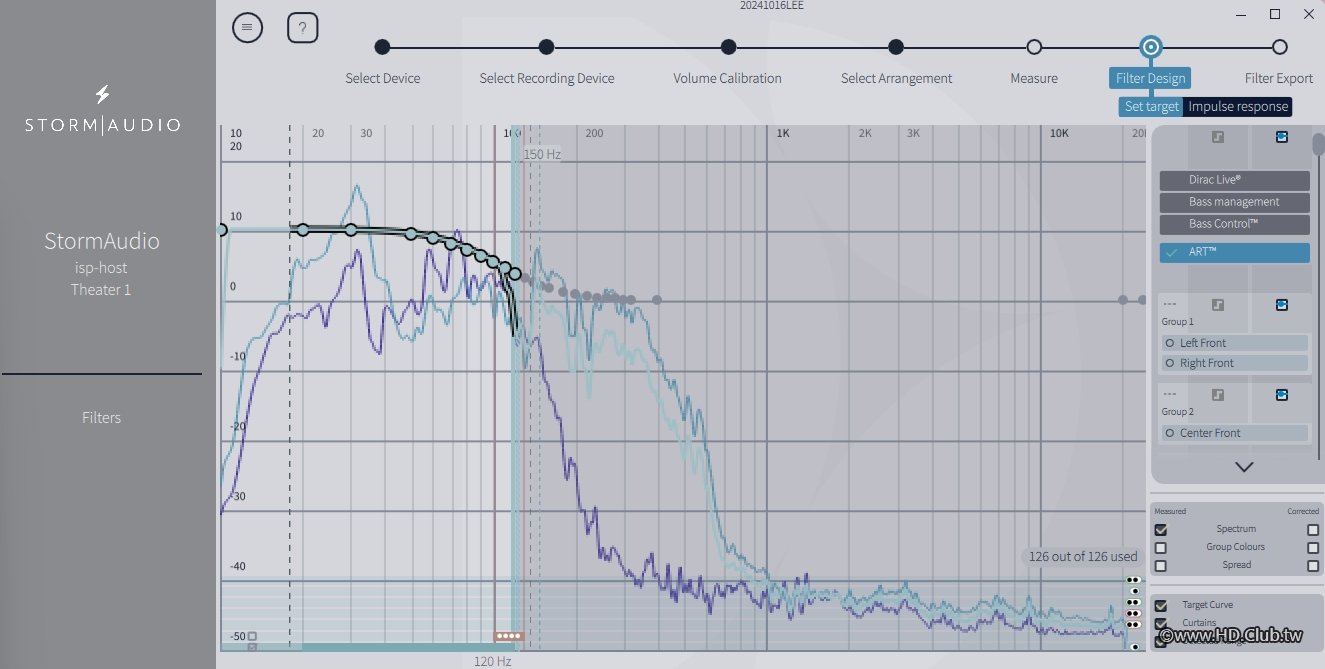Open the help question mark button
The image size is (1325, 669).
[303, 28]
